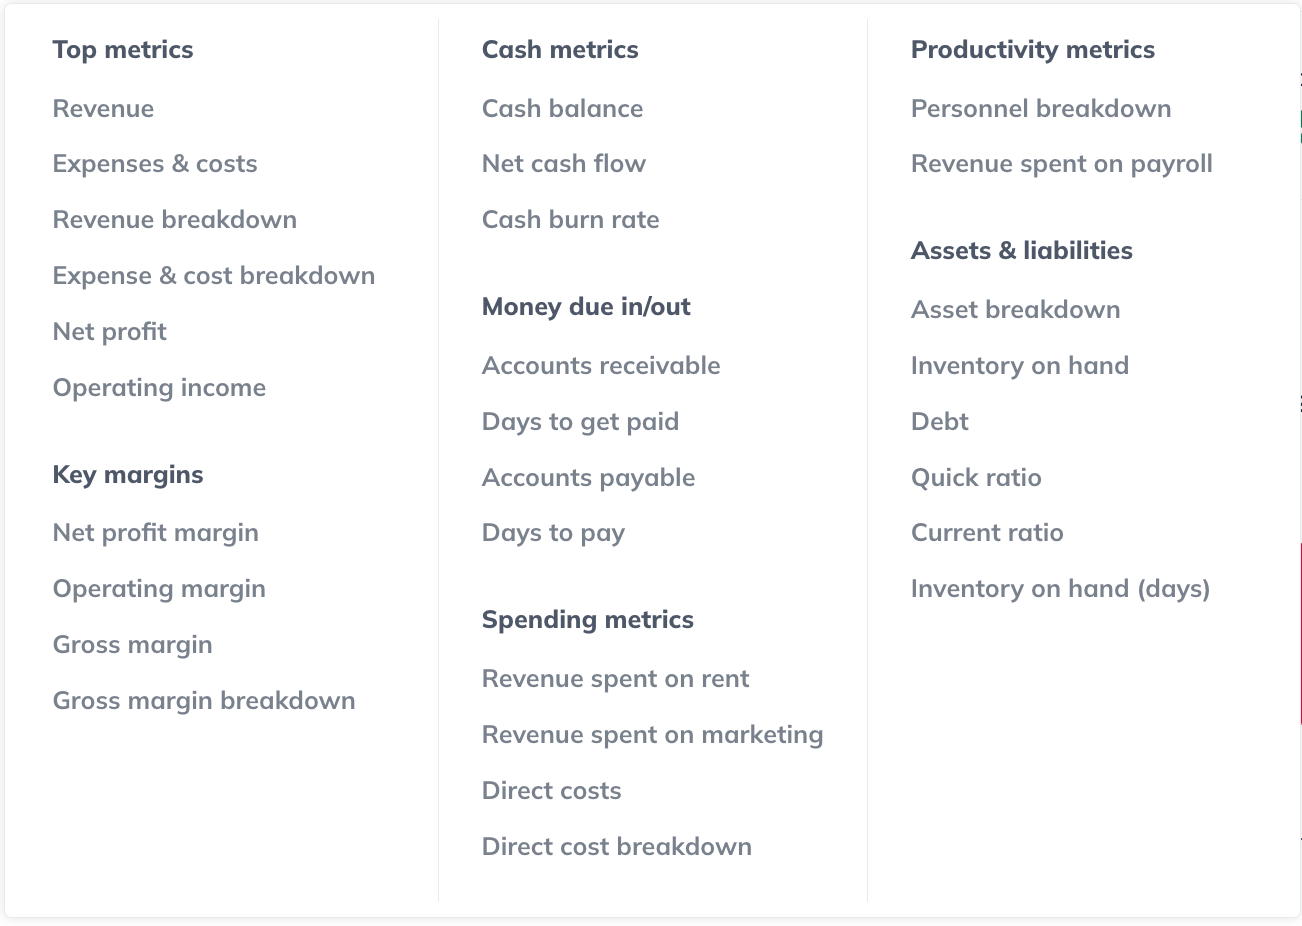Check the Quick ratio metric

(x=976, y=478)
